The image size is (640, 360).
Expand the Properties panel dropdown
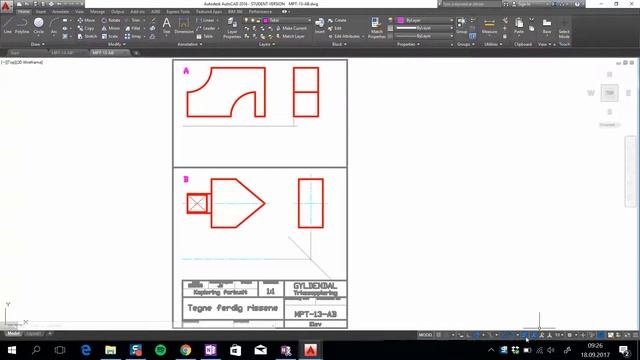[x=408, y=44]
